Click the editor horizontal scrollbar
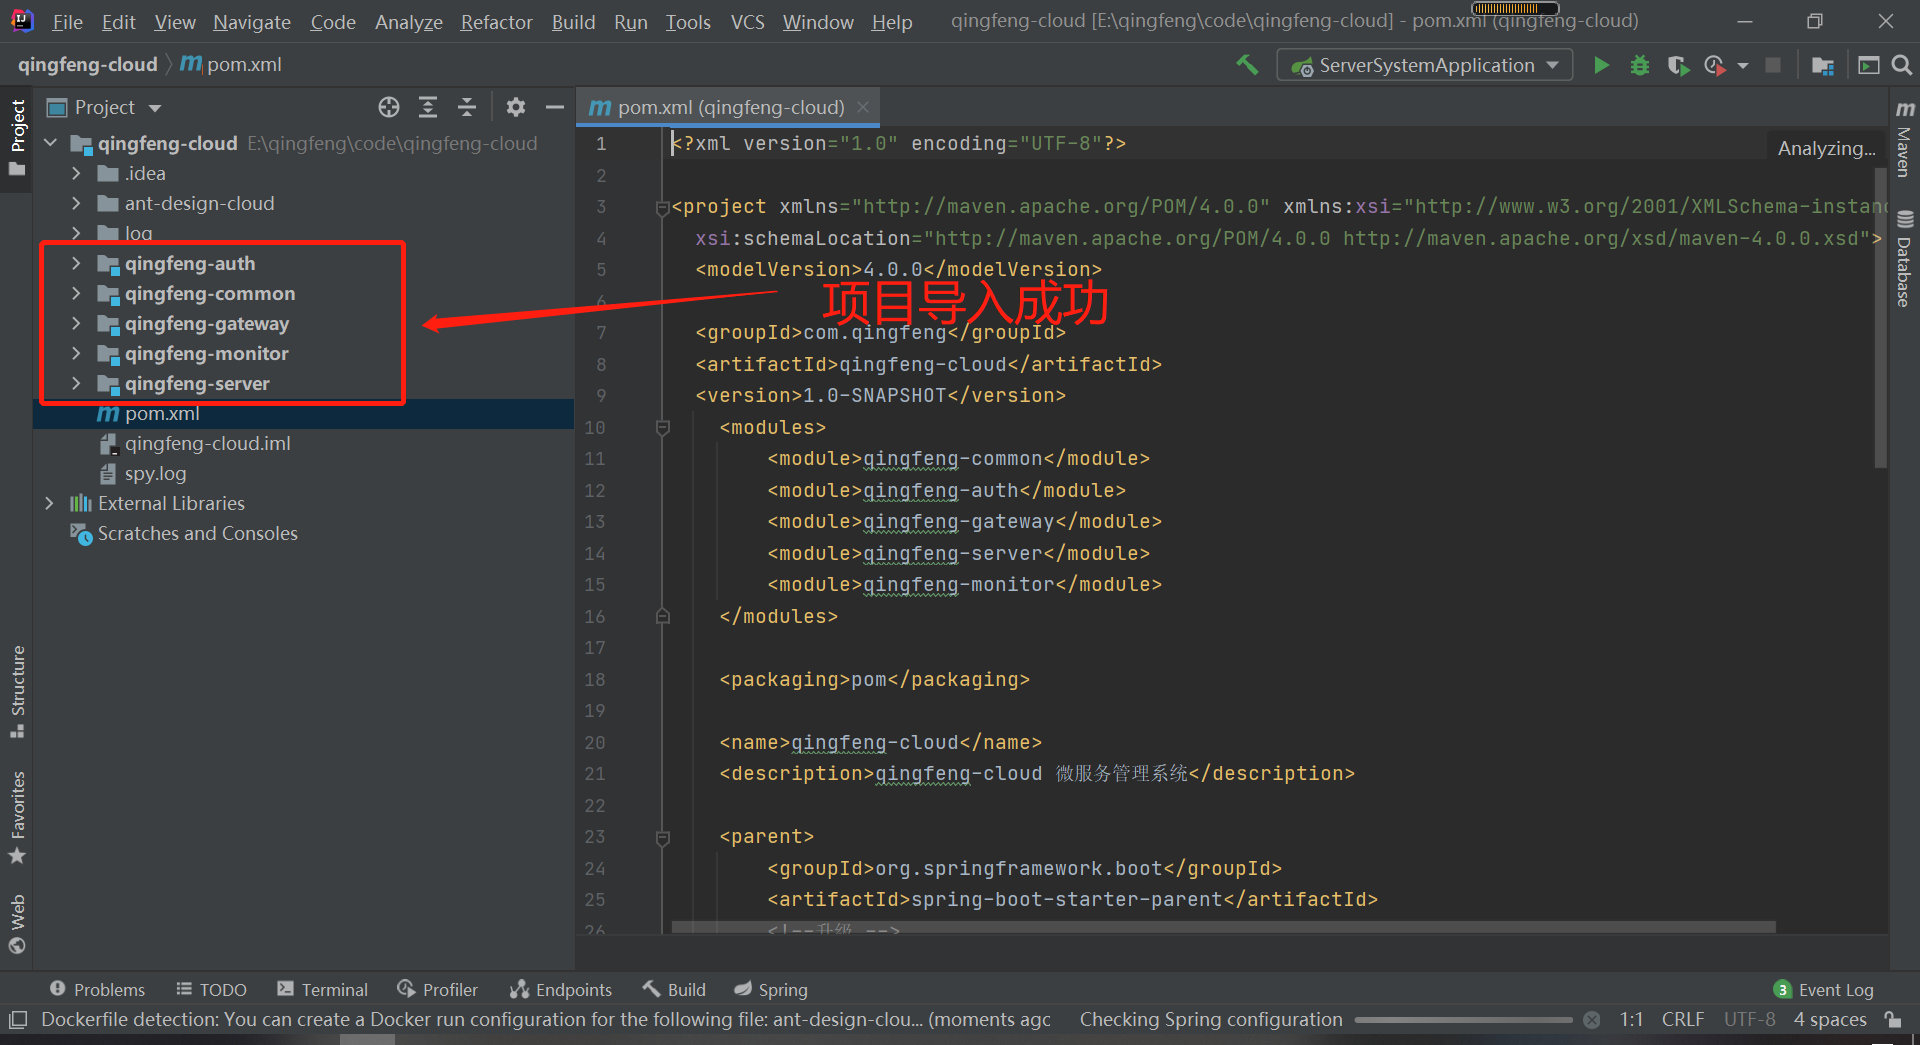1920x1045 pixels. click(x=1223, y=928)
